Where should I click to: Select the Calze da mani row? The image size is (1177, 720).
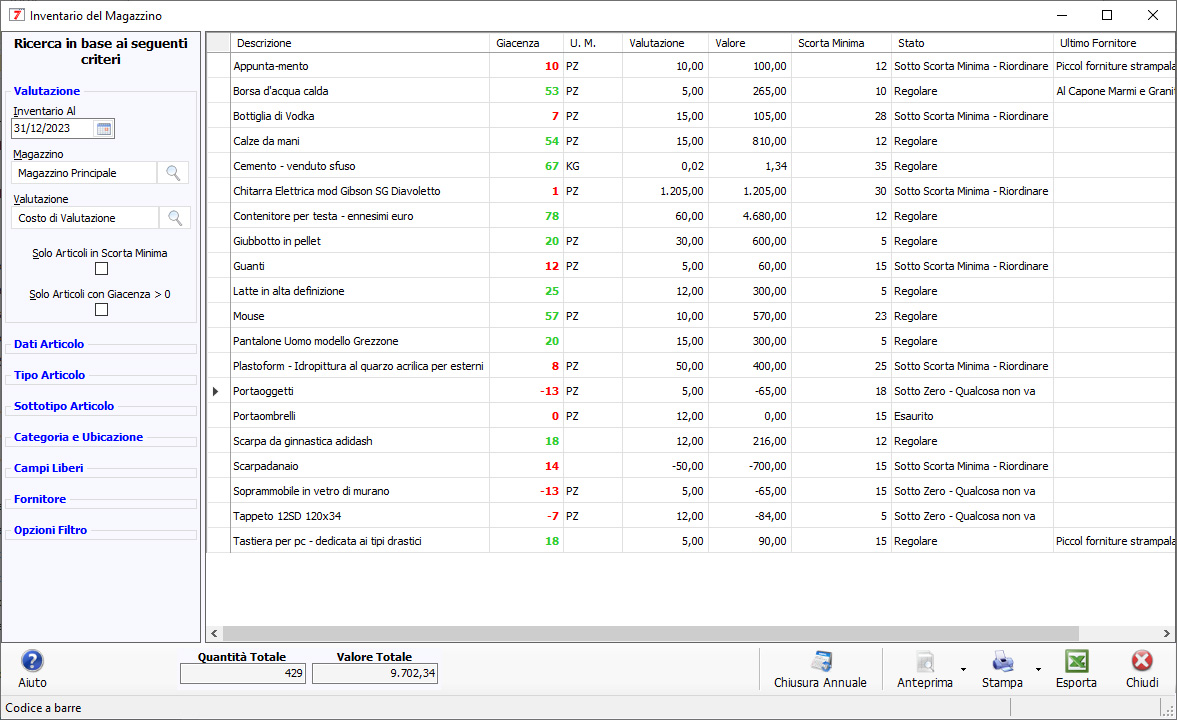691,141
